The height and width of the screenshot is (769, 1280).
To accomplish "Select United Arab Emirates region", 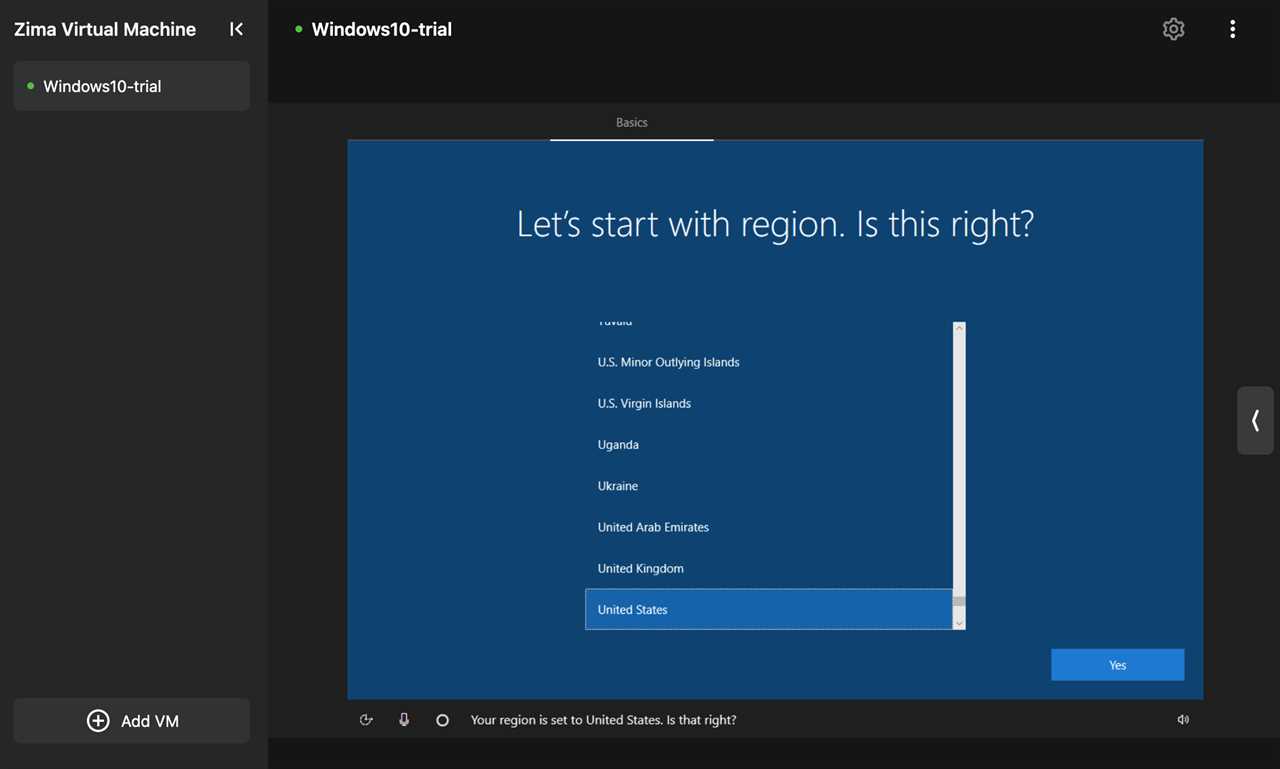I will tap(653, 527).
